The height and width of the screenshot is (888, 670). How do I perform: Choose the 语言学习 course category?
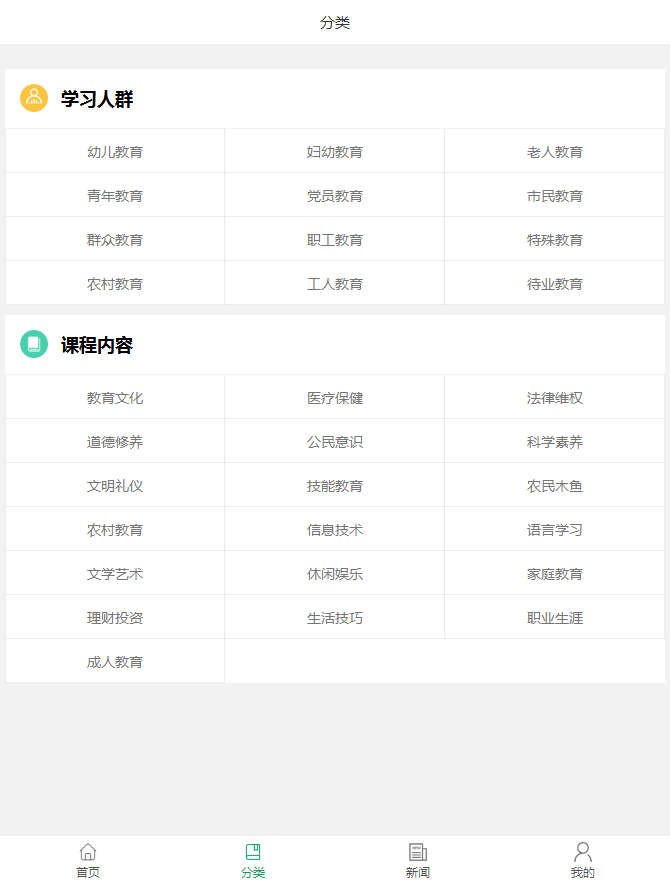coord(555,530)
